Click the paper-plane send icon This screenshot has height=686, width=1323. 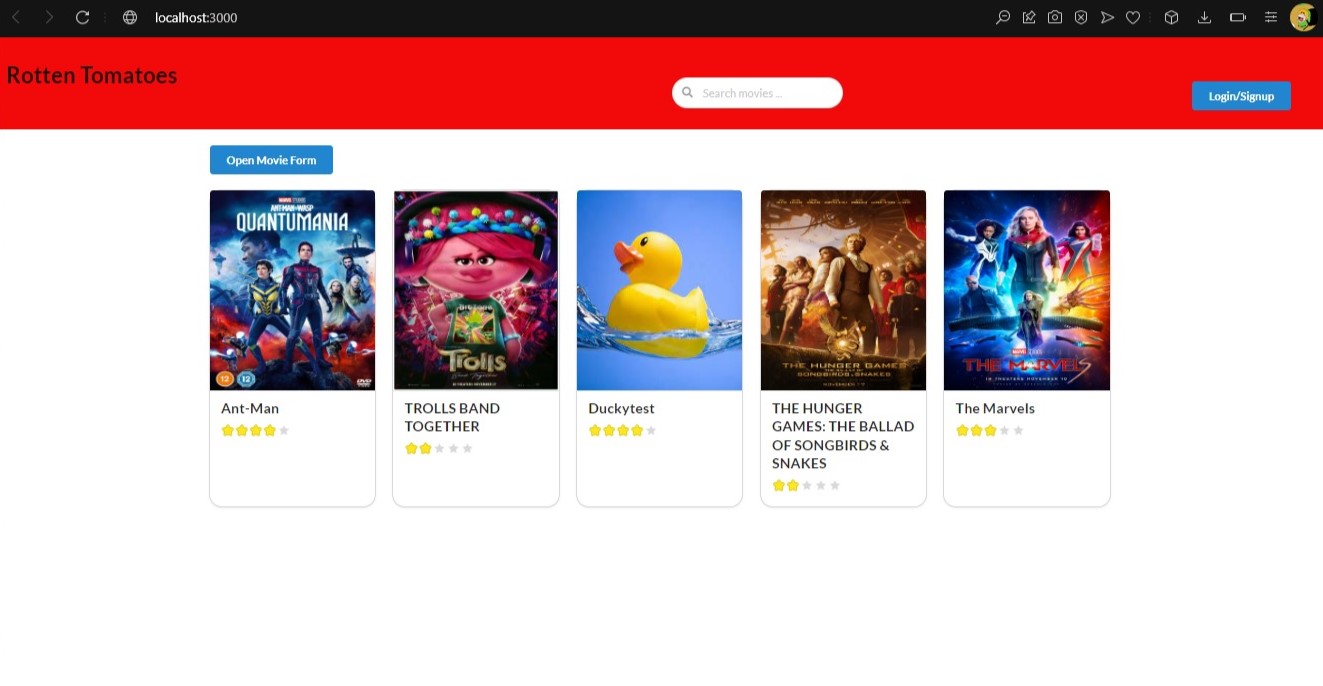point(1107,17)
